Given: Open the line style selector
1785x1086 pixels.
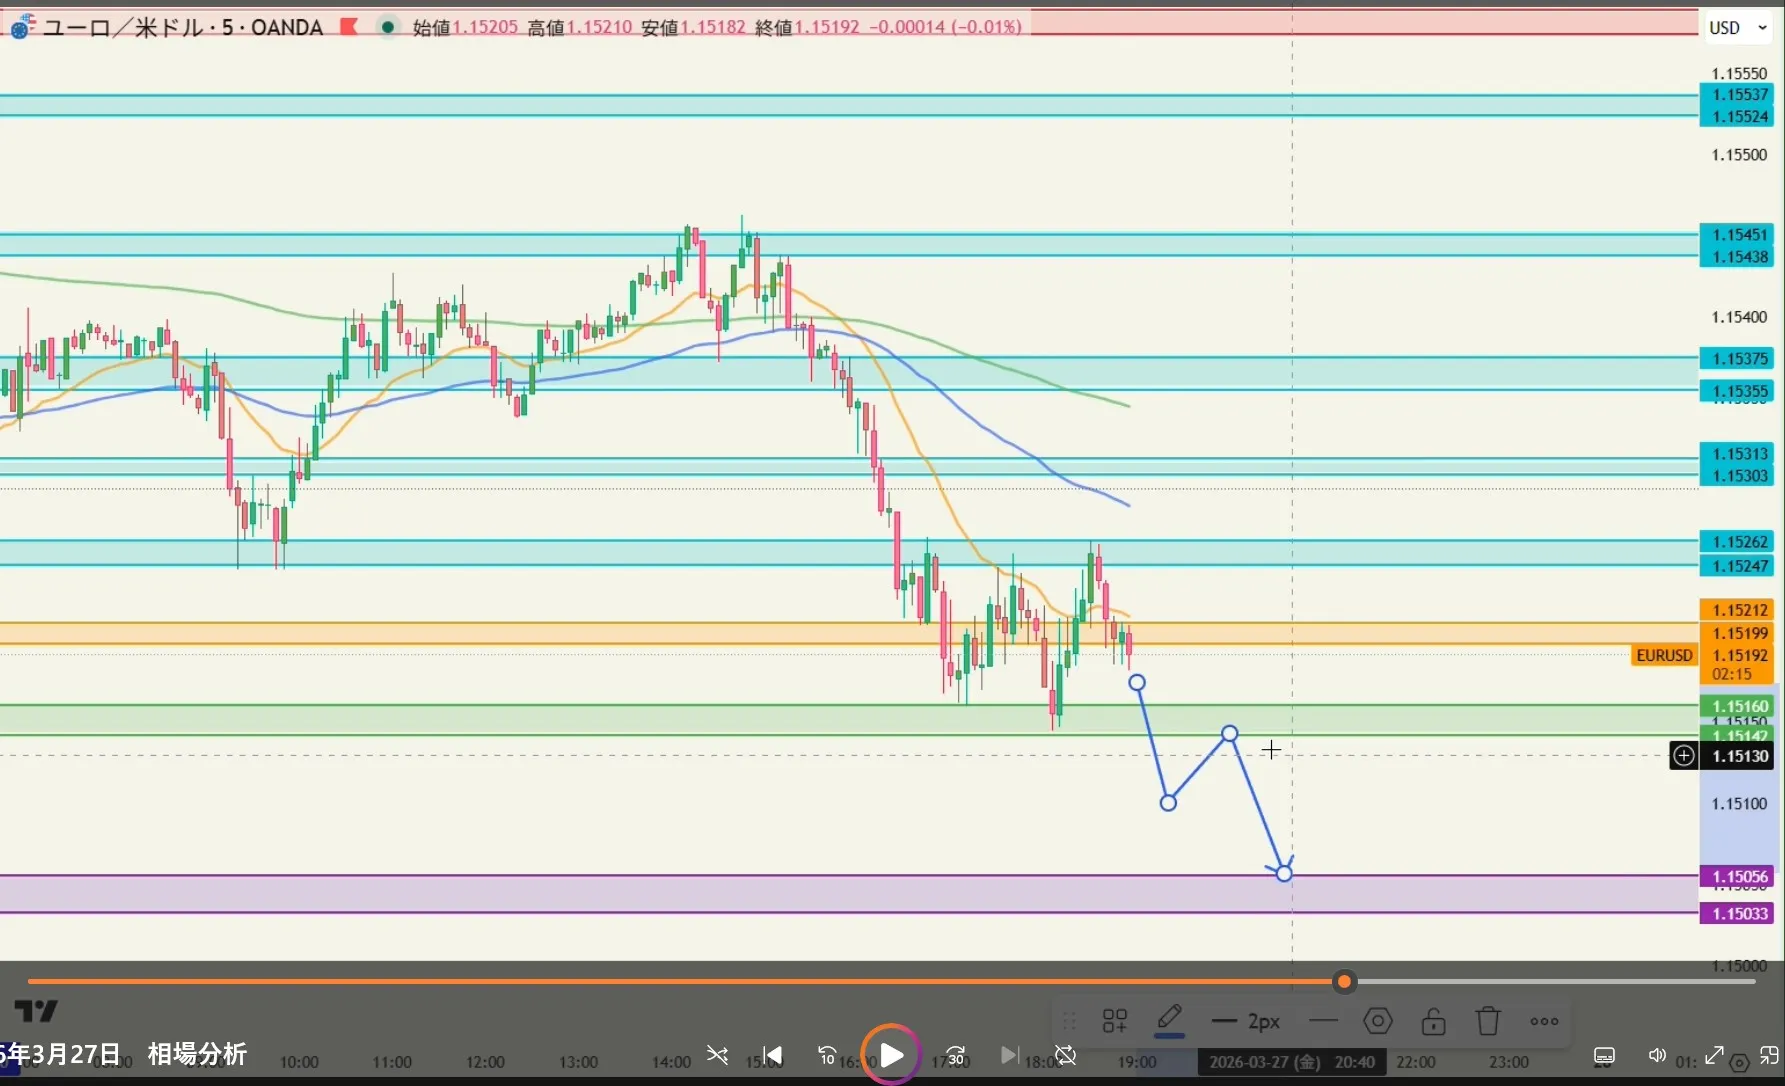Looking at the screenshot, I should pyautogui.click(x=1323, y=1021).
